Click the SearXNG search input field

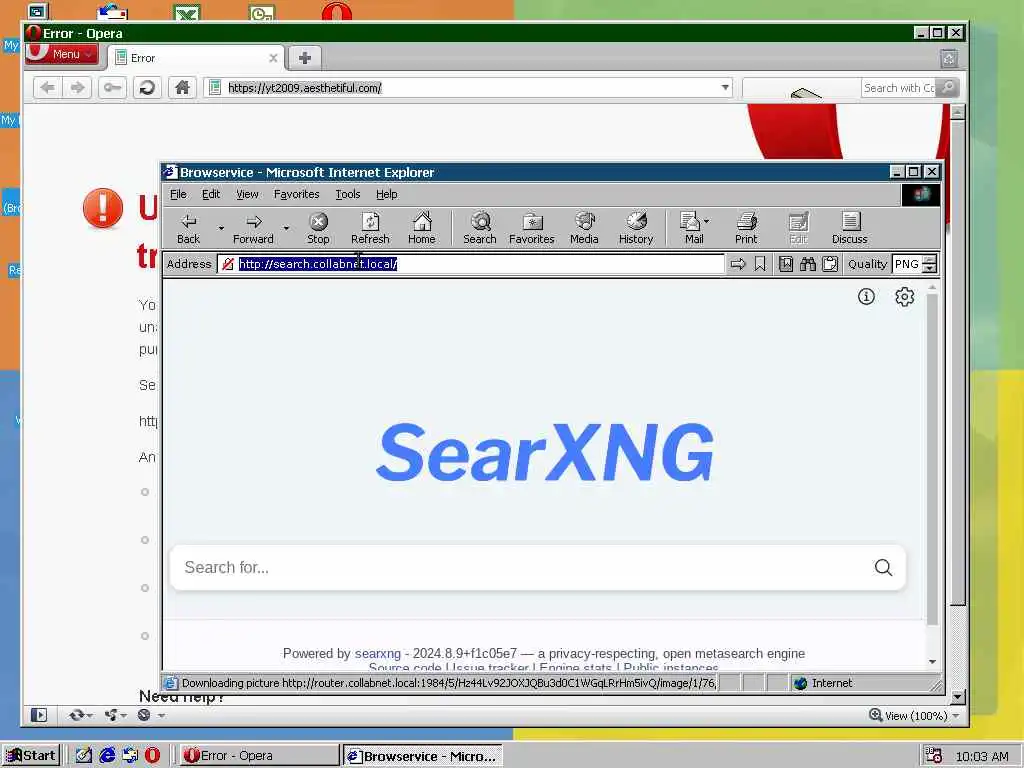[522, 568]
